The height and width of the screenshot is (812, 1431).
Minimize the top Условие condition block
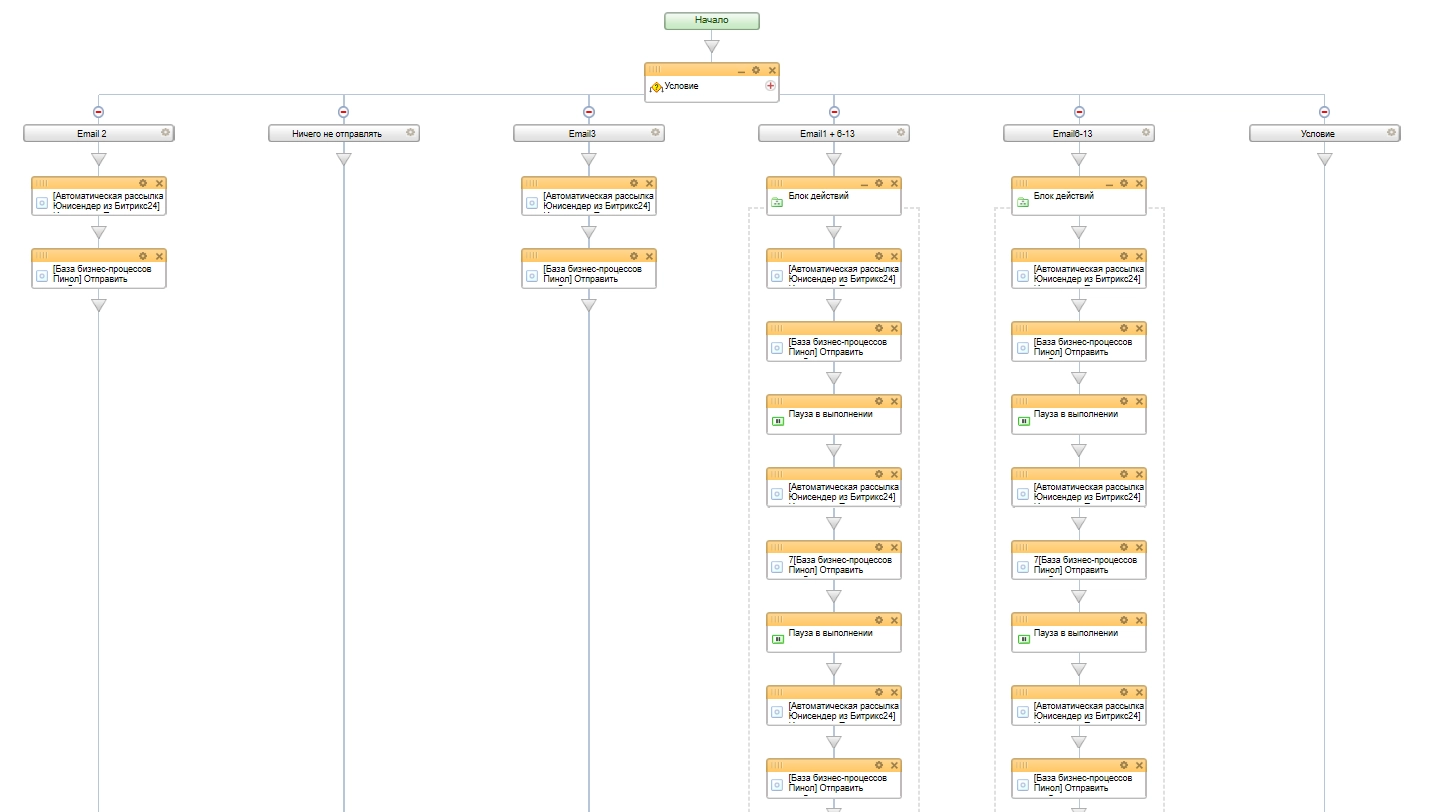pos(741,70)
